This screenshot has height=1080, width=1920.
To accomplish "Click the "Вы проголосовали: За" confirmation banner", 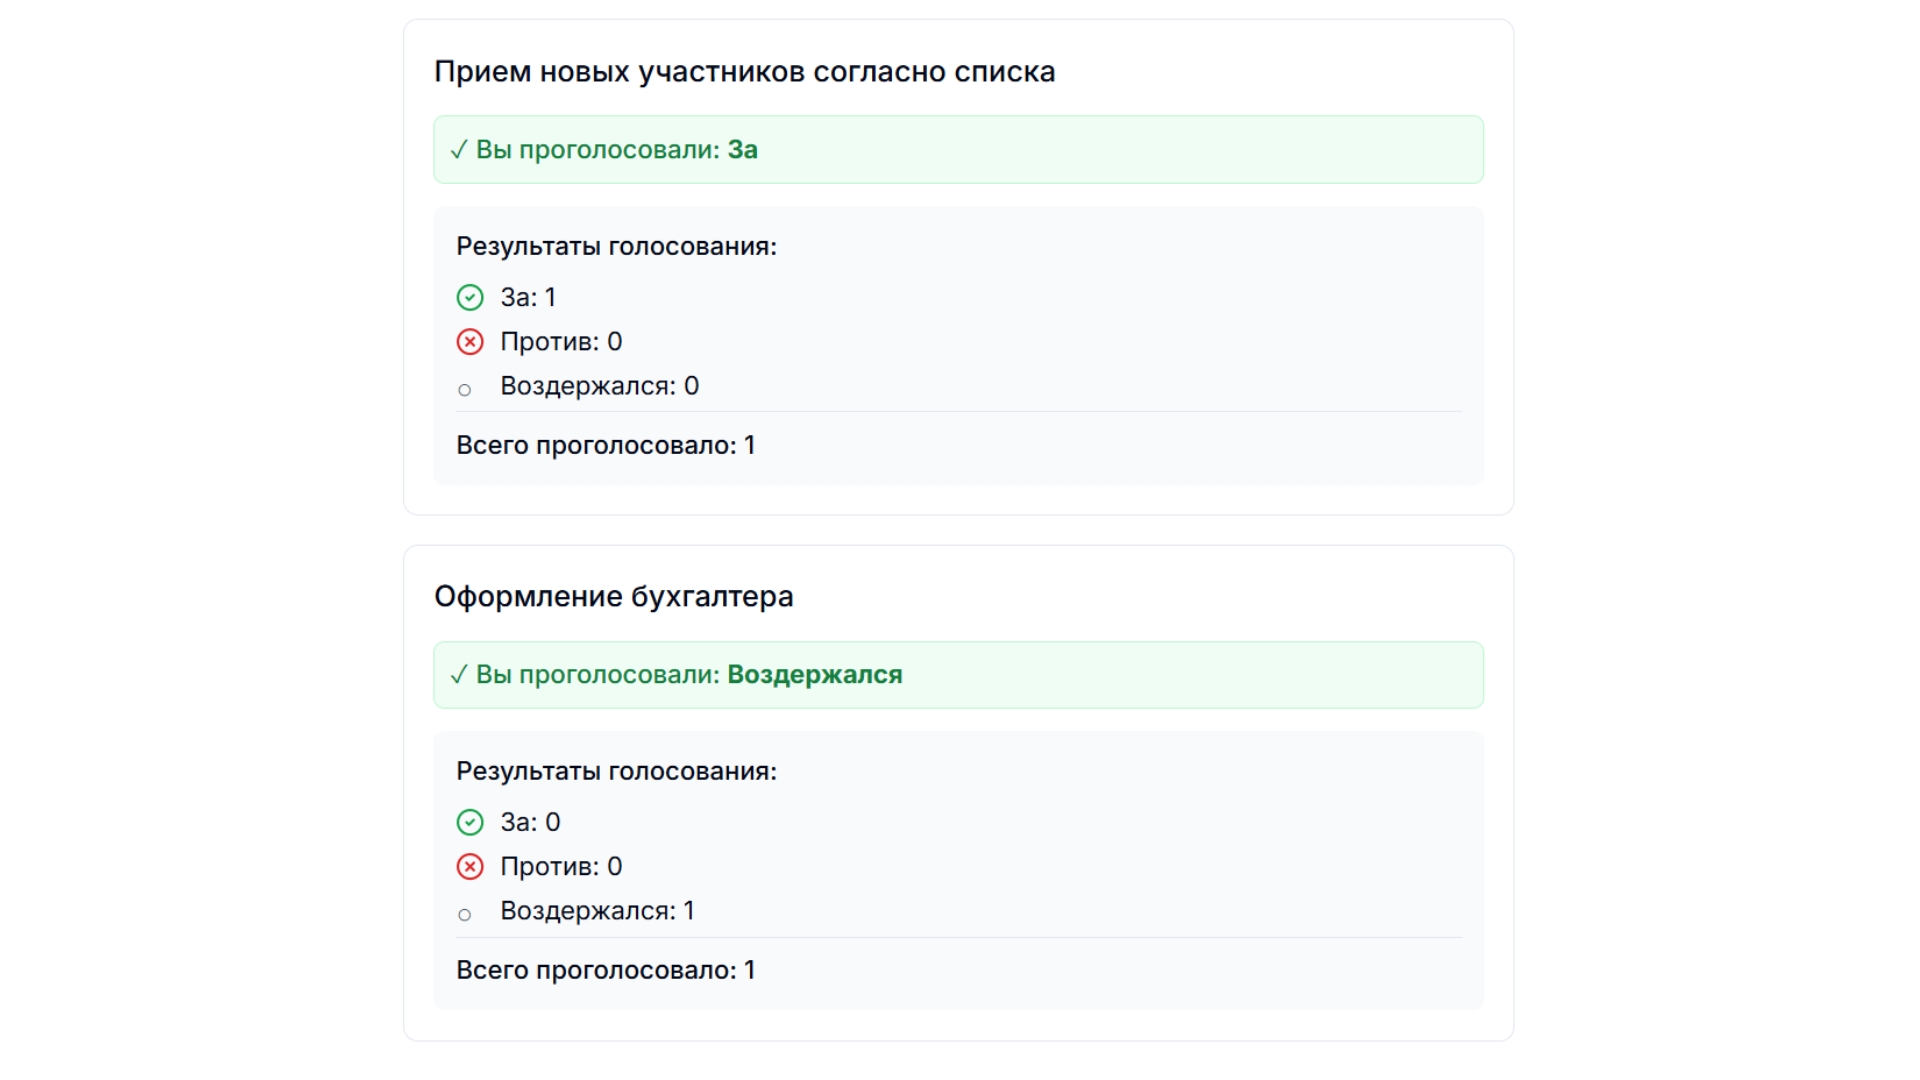I will [958, 149].
